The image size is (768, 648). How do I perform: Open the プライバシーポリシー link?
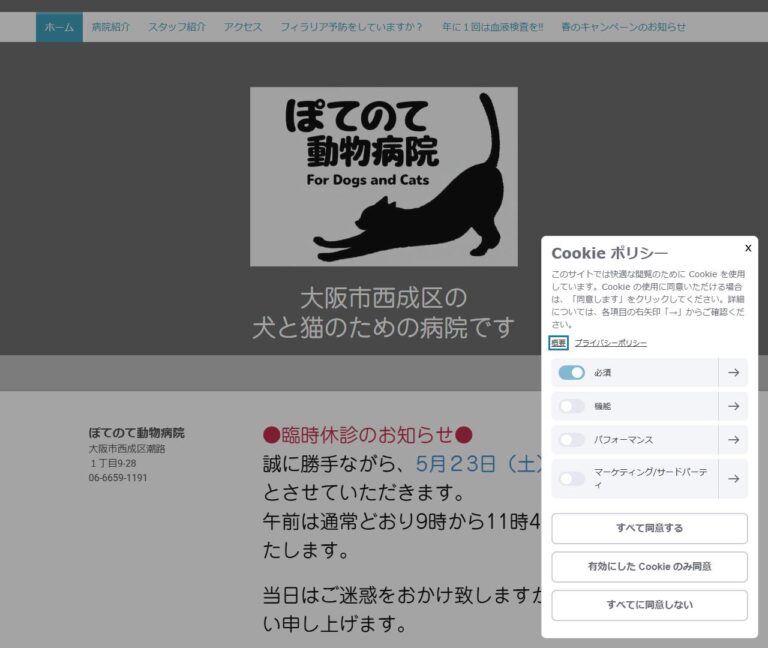610,343
